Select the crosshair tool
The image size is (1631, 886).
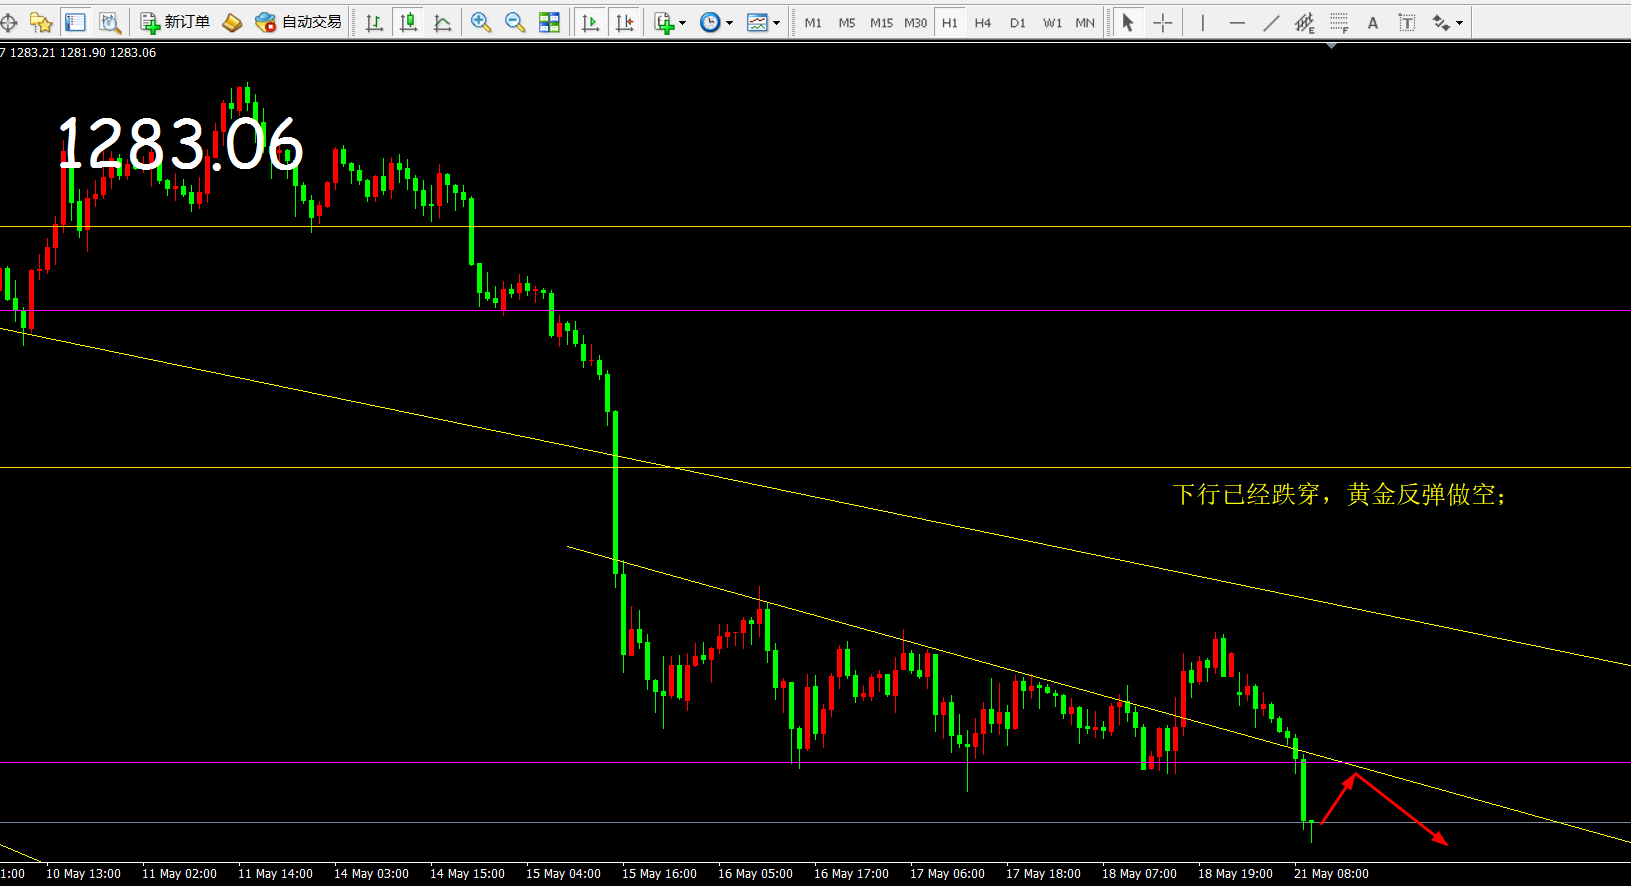click(x=1162, y=22)
